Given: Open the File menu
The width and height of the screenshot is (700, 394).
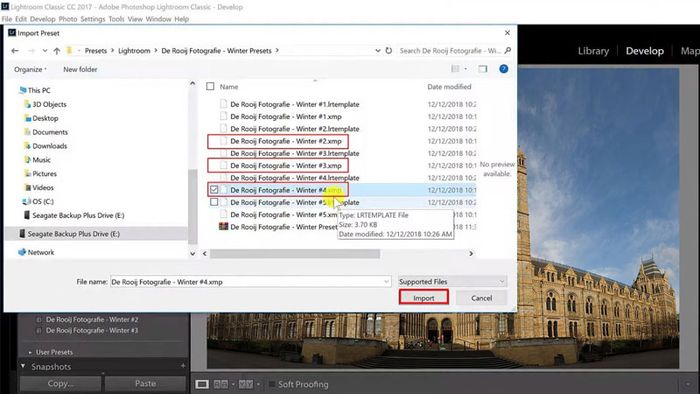Looking at the screenshot, I should point(7,19).
